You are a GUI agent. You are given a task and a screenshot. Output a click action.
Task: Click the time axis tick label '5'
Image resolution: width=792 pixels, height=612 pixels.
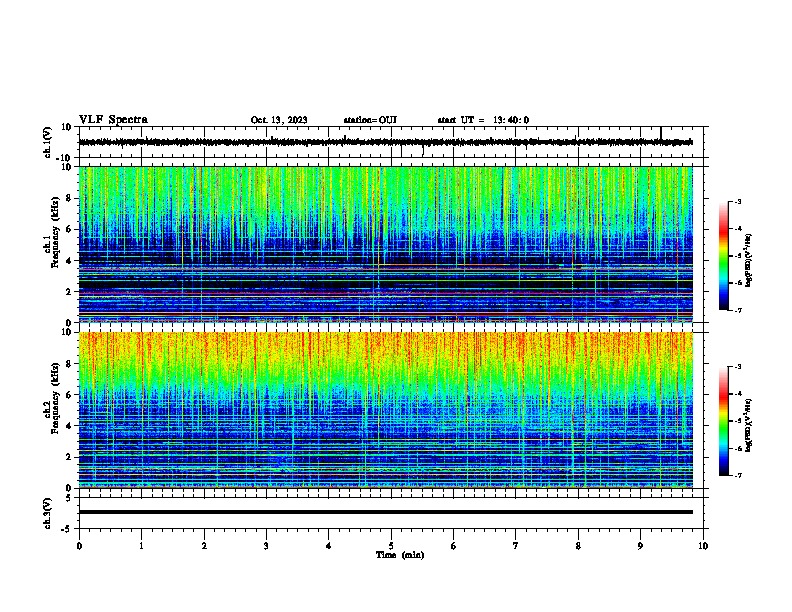[x=391, y=546]
